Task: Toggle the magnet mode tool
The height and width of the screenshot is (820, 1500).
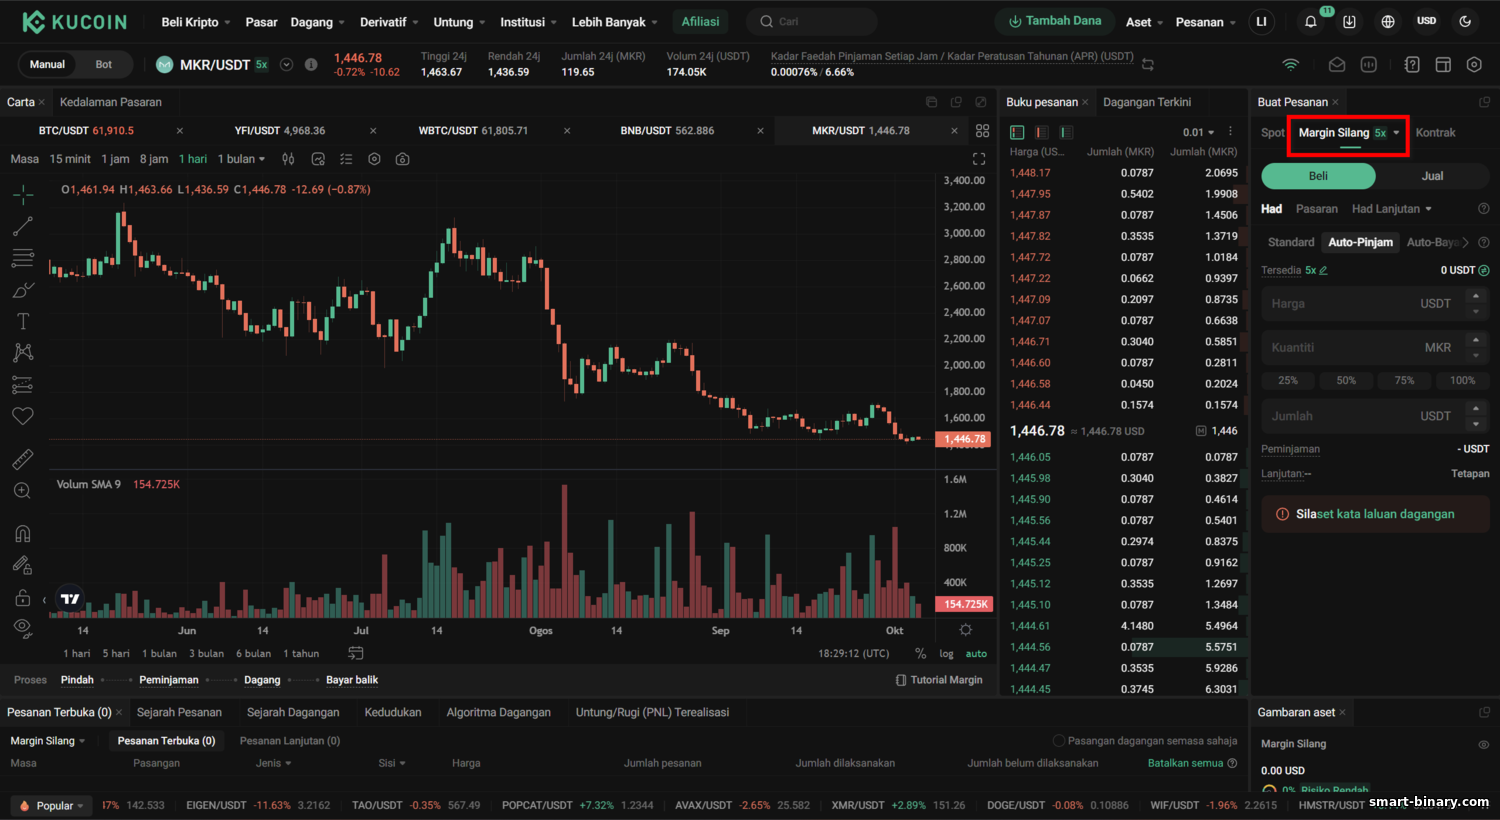Action: [x=23, y=534]
